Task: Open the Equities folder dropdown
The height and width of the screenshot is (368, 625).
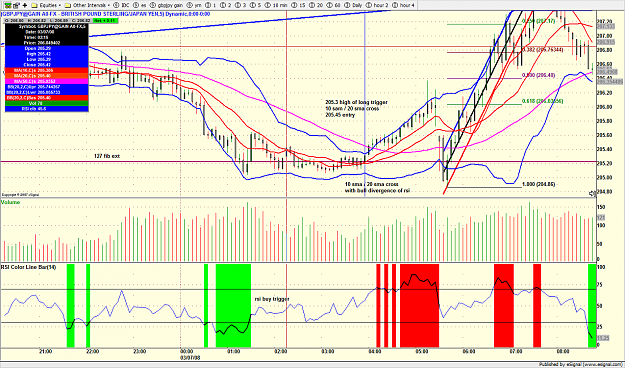Action: coord(46,5)
